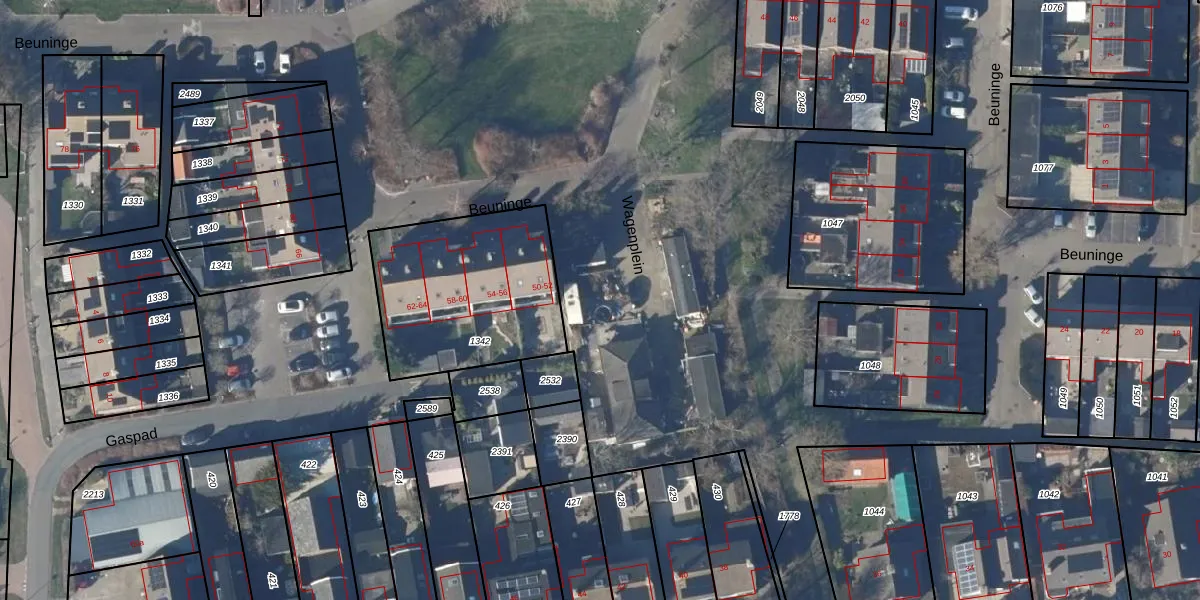Click house number label 50-52
Screen dimensions: 1200x600
point(542,287)
